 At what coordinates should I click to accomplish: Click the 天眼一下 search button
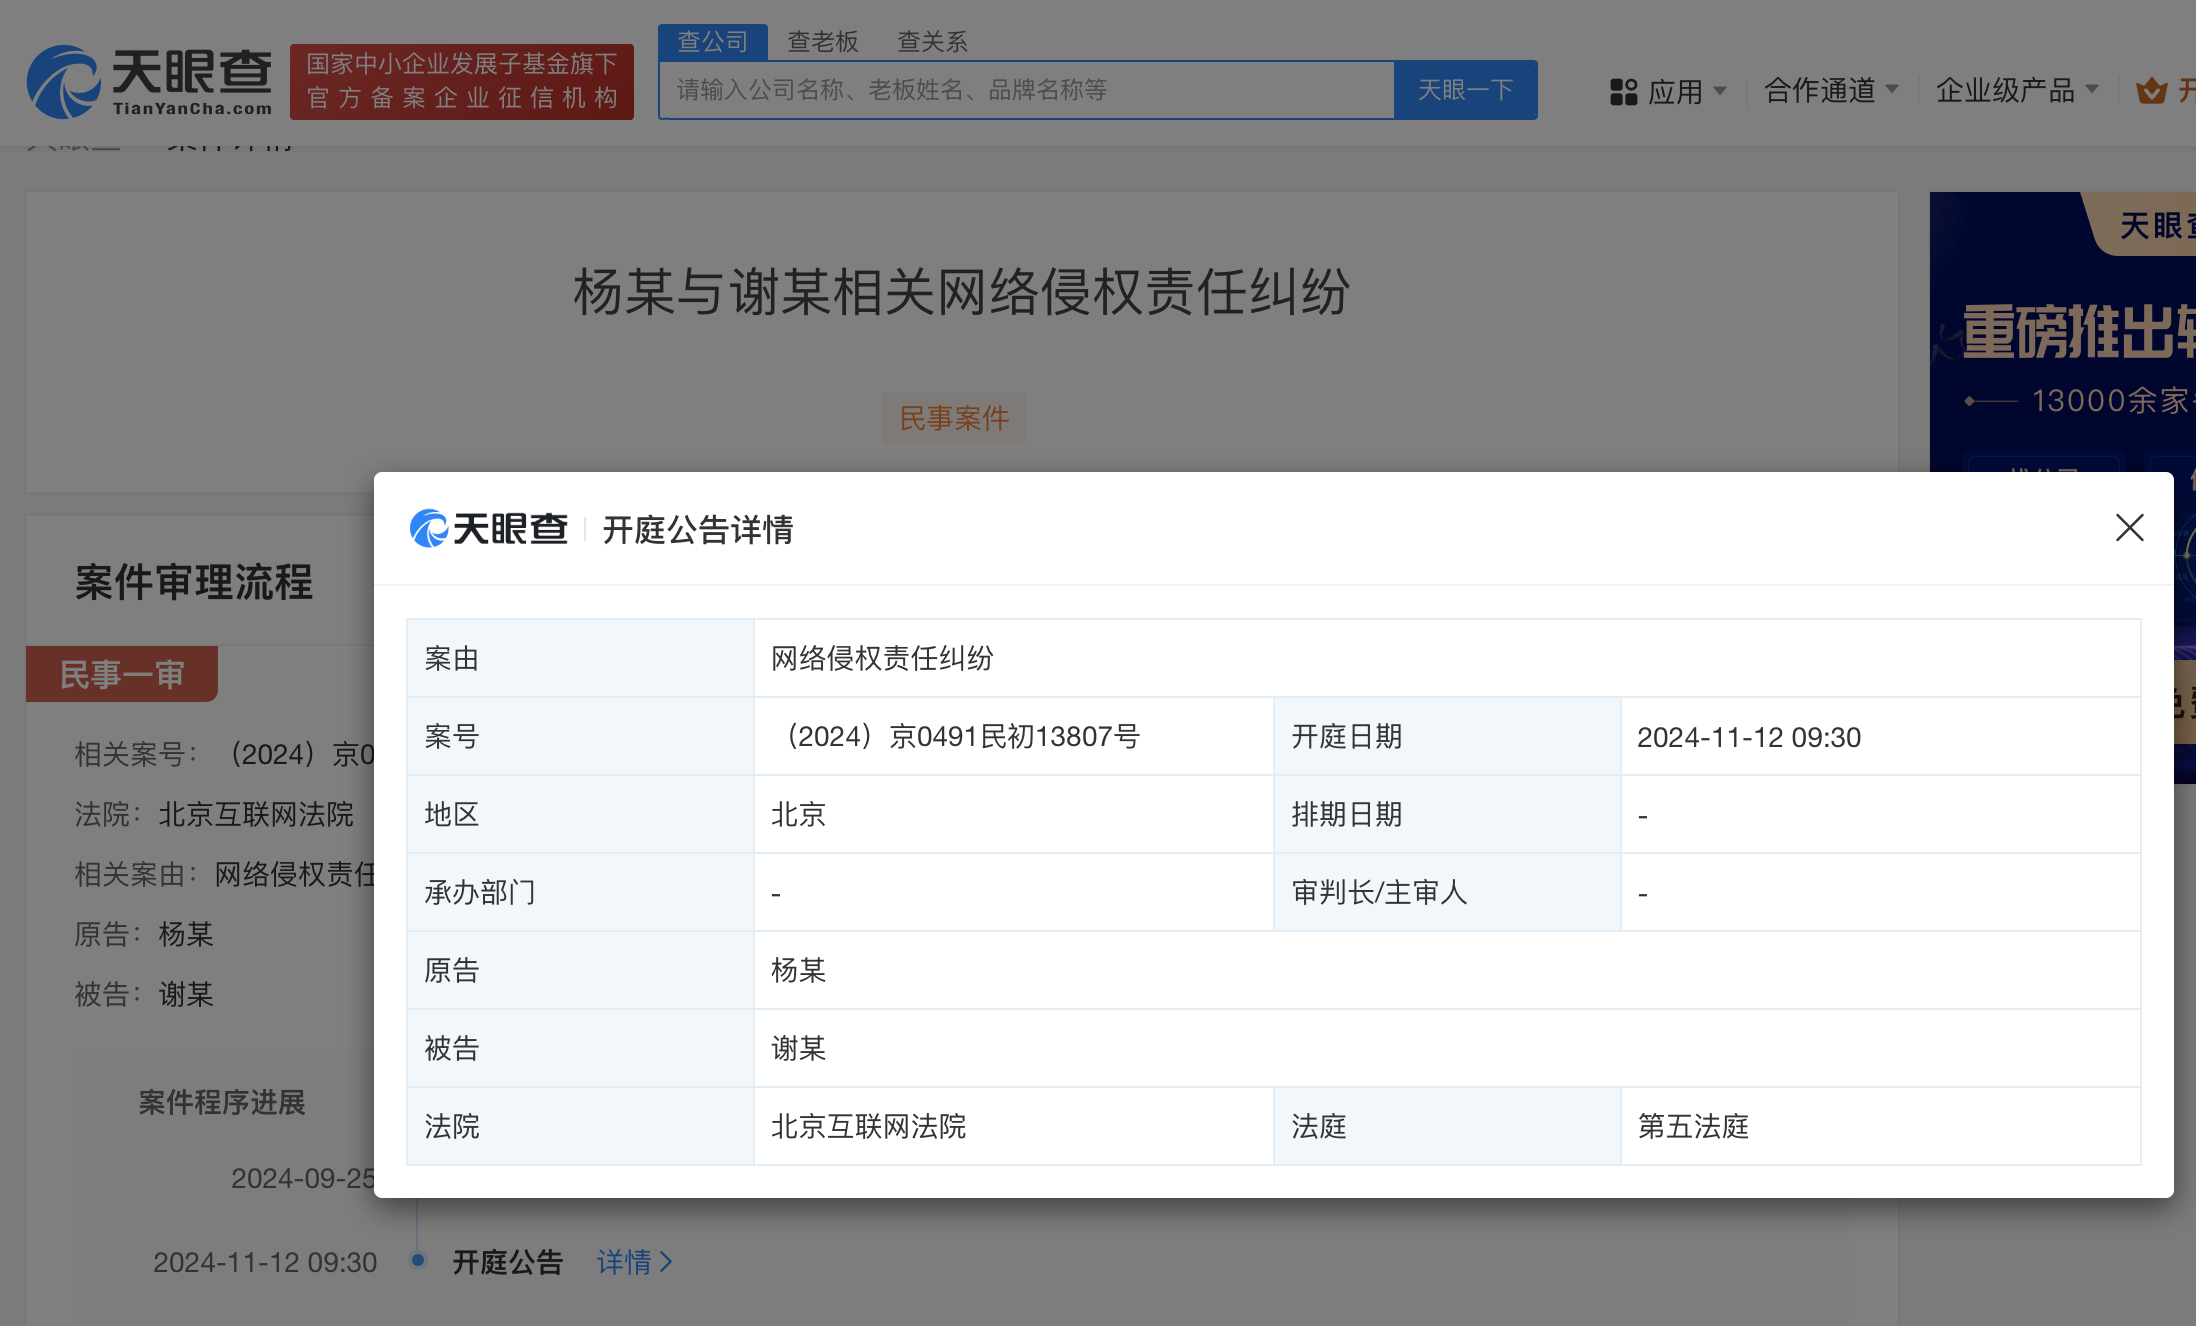tap(1465, 90)
